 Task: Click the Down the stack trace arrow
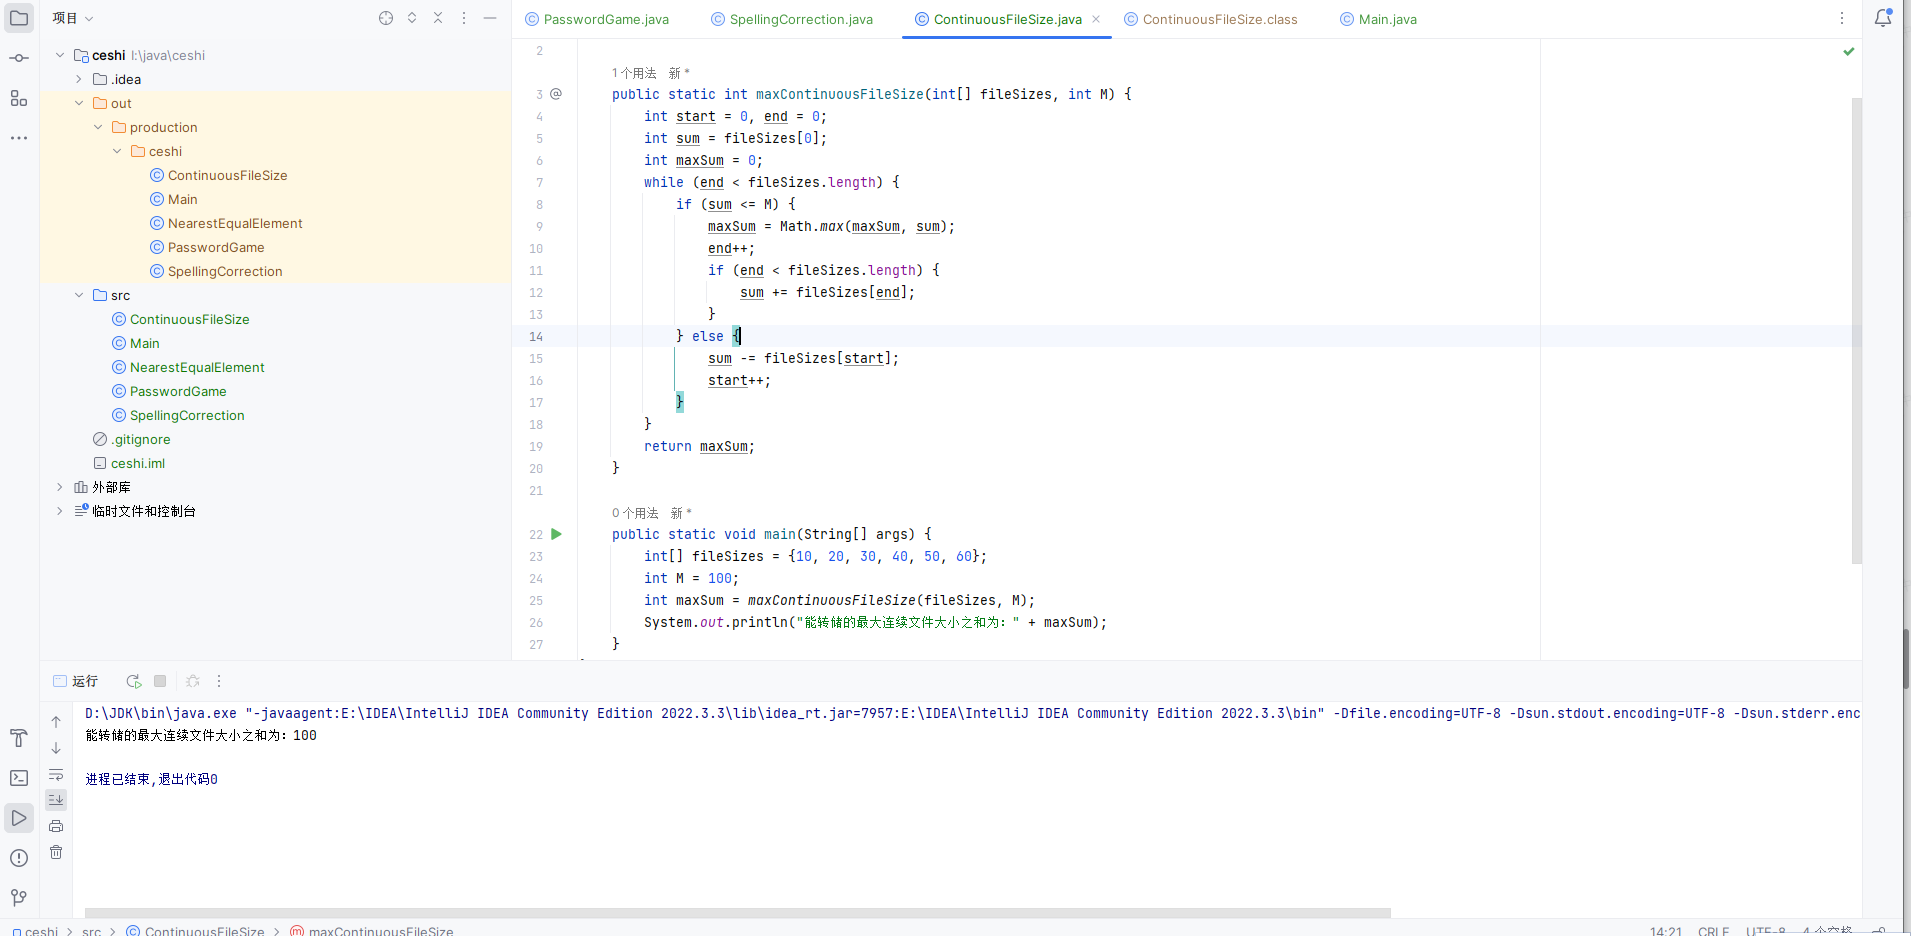click(56, 748)
